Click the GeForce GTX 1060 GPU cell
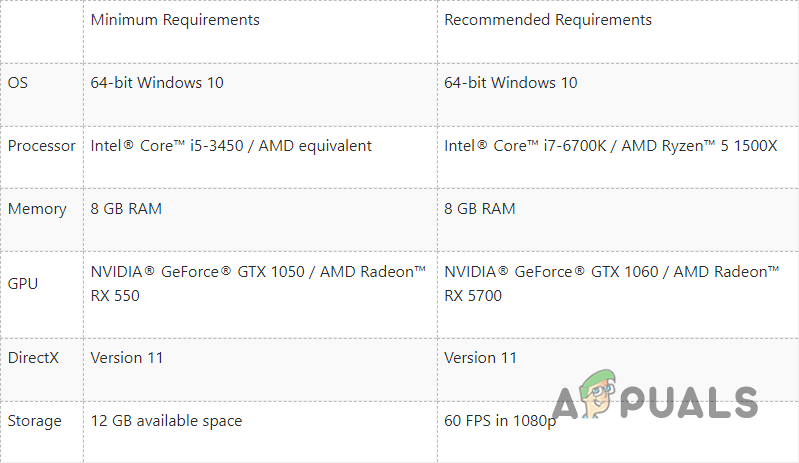The width and height of the screenshot is (799, 463). click(x=612, y=283)
